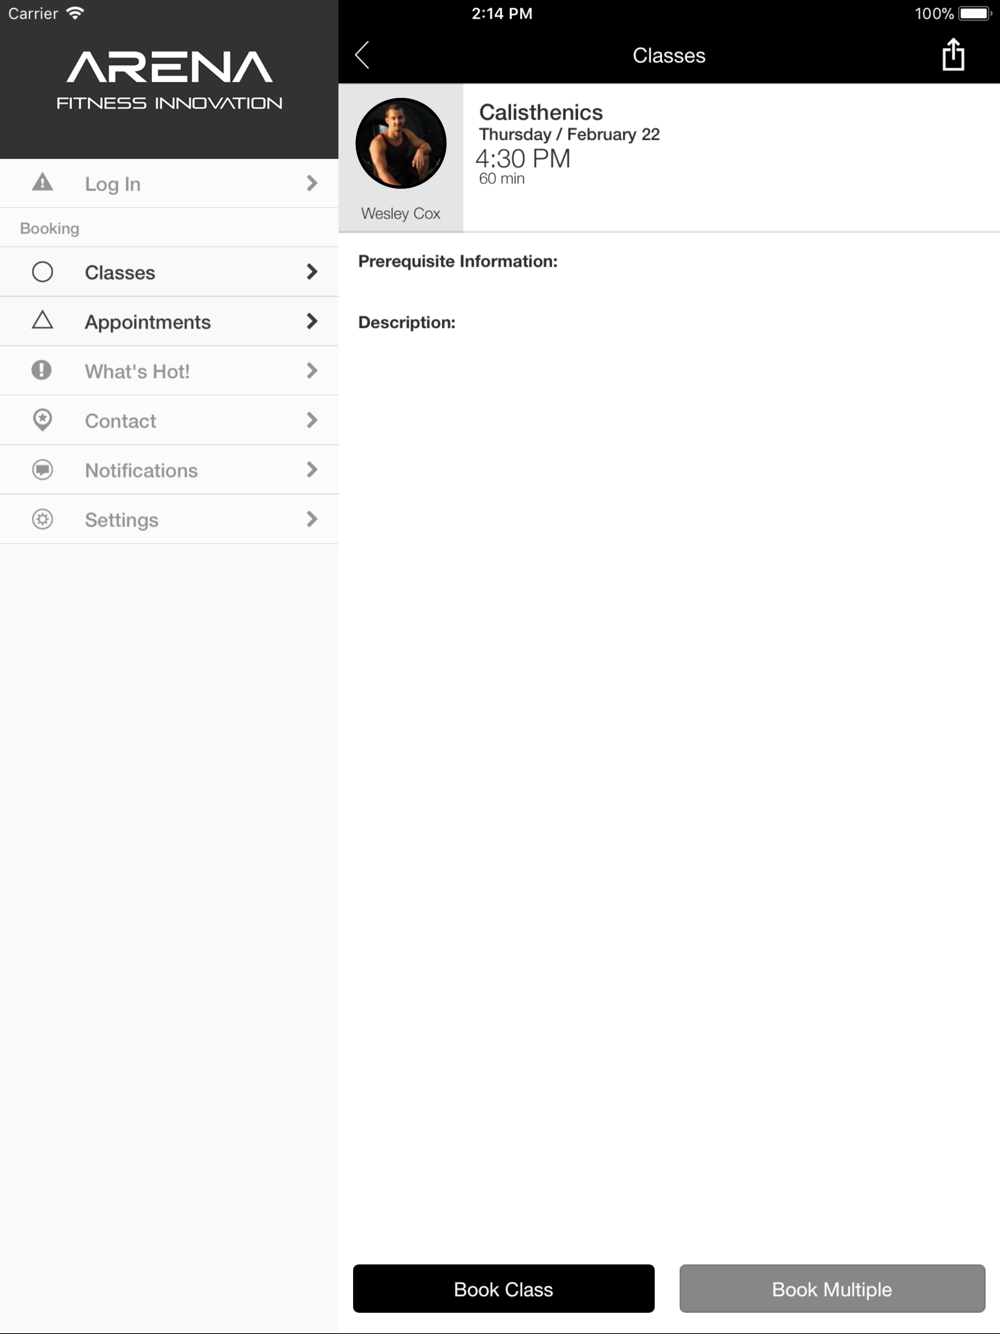
Task: Tap Wesley Cox's profile photo
Action: tap(401, 143)
